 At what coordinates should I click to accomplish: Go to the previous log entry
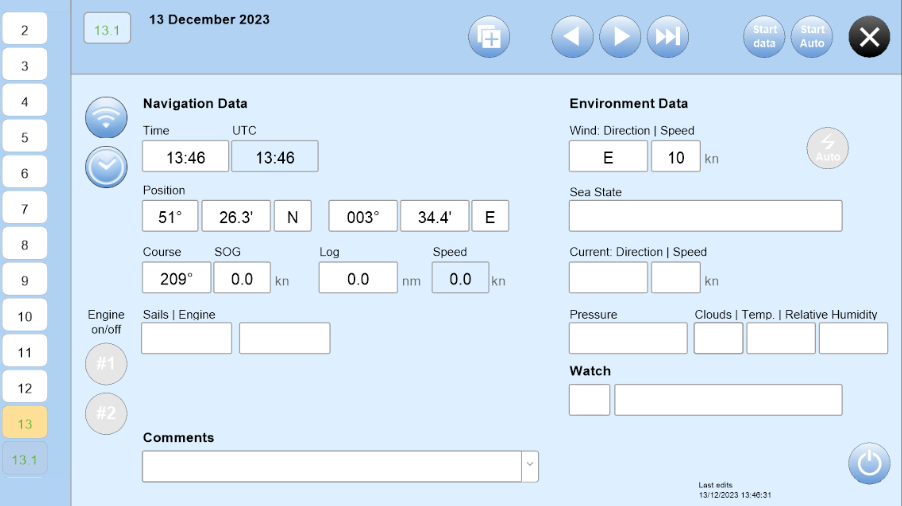click(x=572, y=37)
